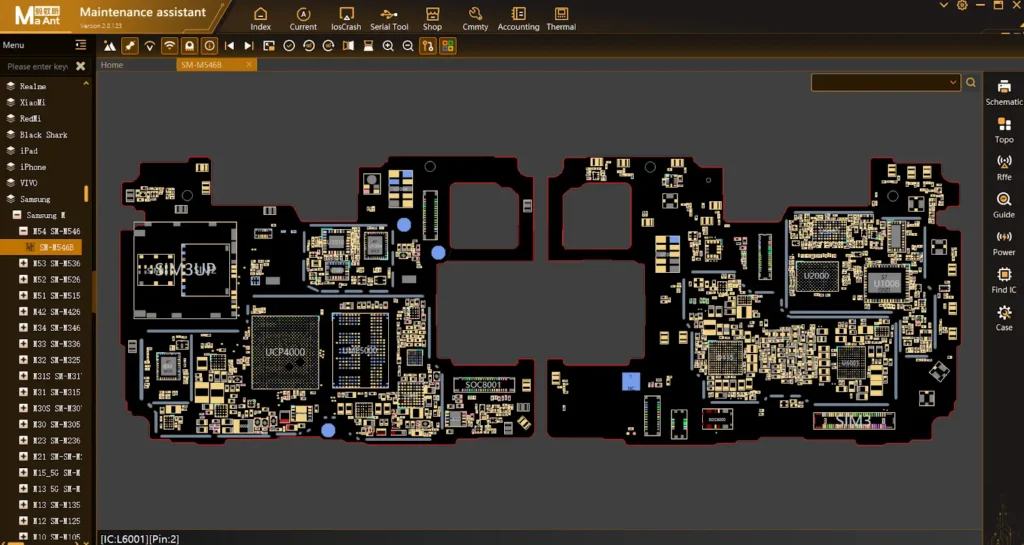Close the SM-M546B tab
The image size is (1024, 545).
coord(250,65)
